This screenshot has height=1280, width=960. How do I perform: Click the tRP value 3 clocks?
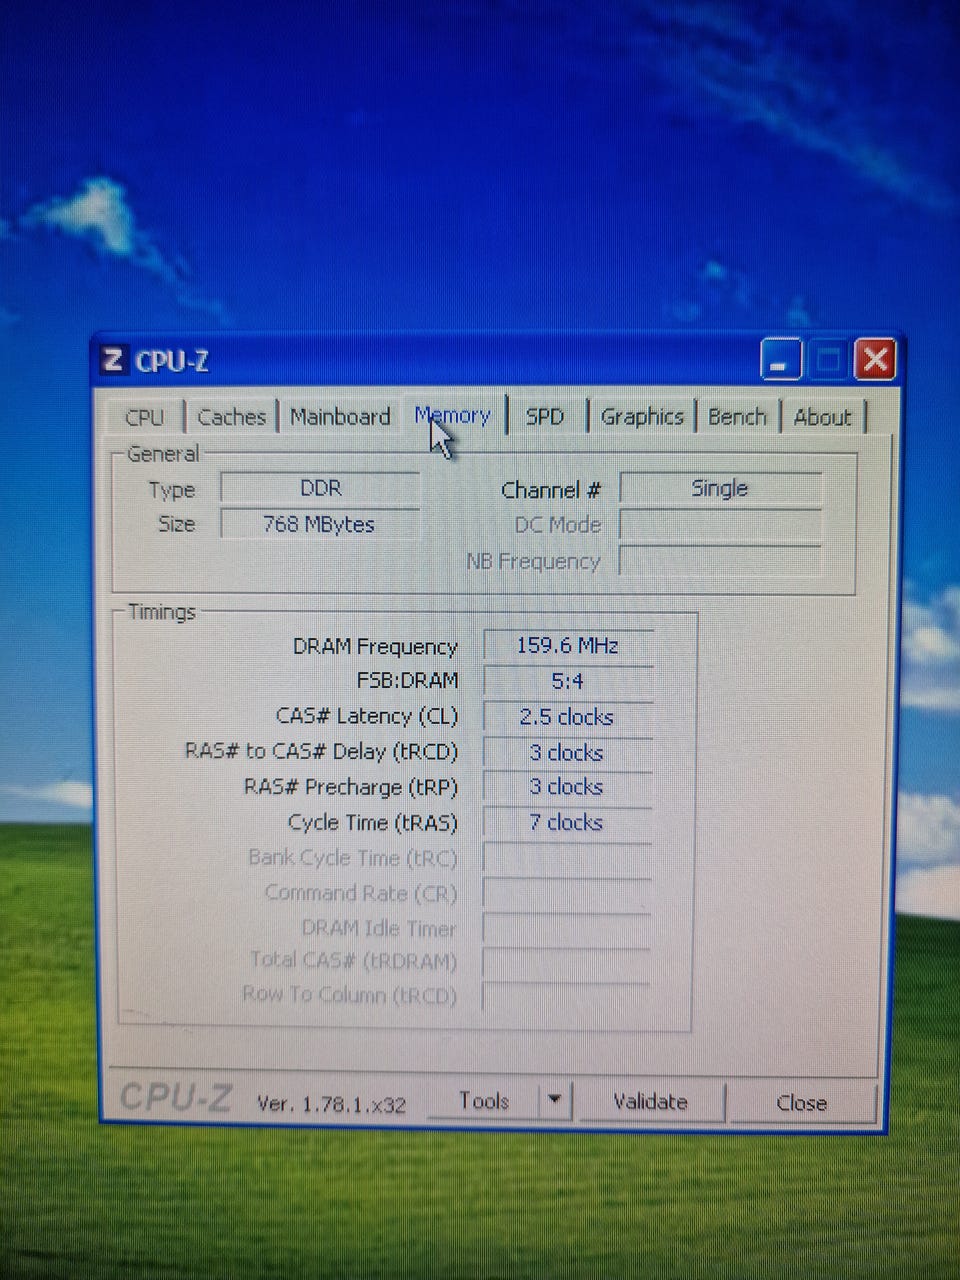[568, 787]
